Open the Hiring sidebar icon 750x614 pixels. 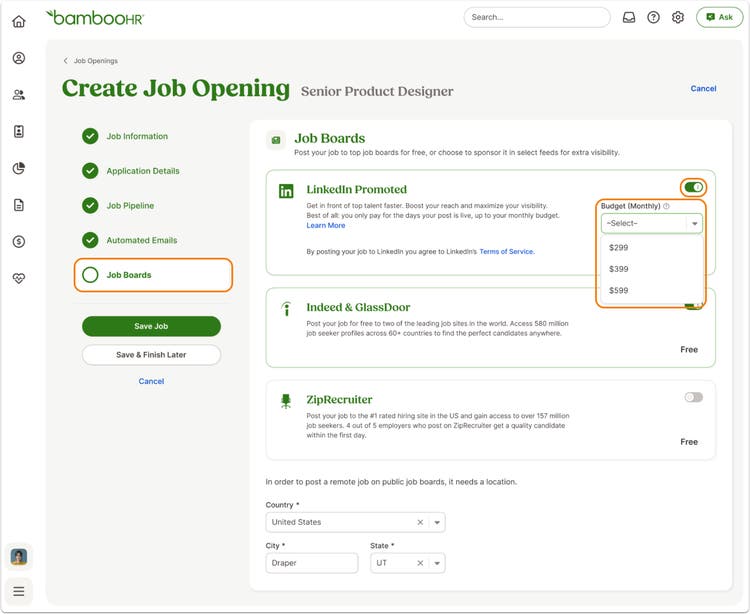point(19,132)
